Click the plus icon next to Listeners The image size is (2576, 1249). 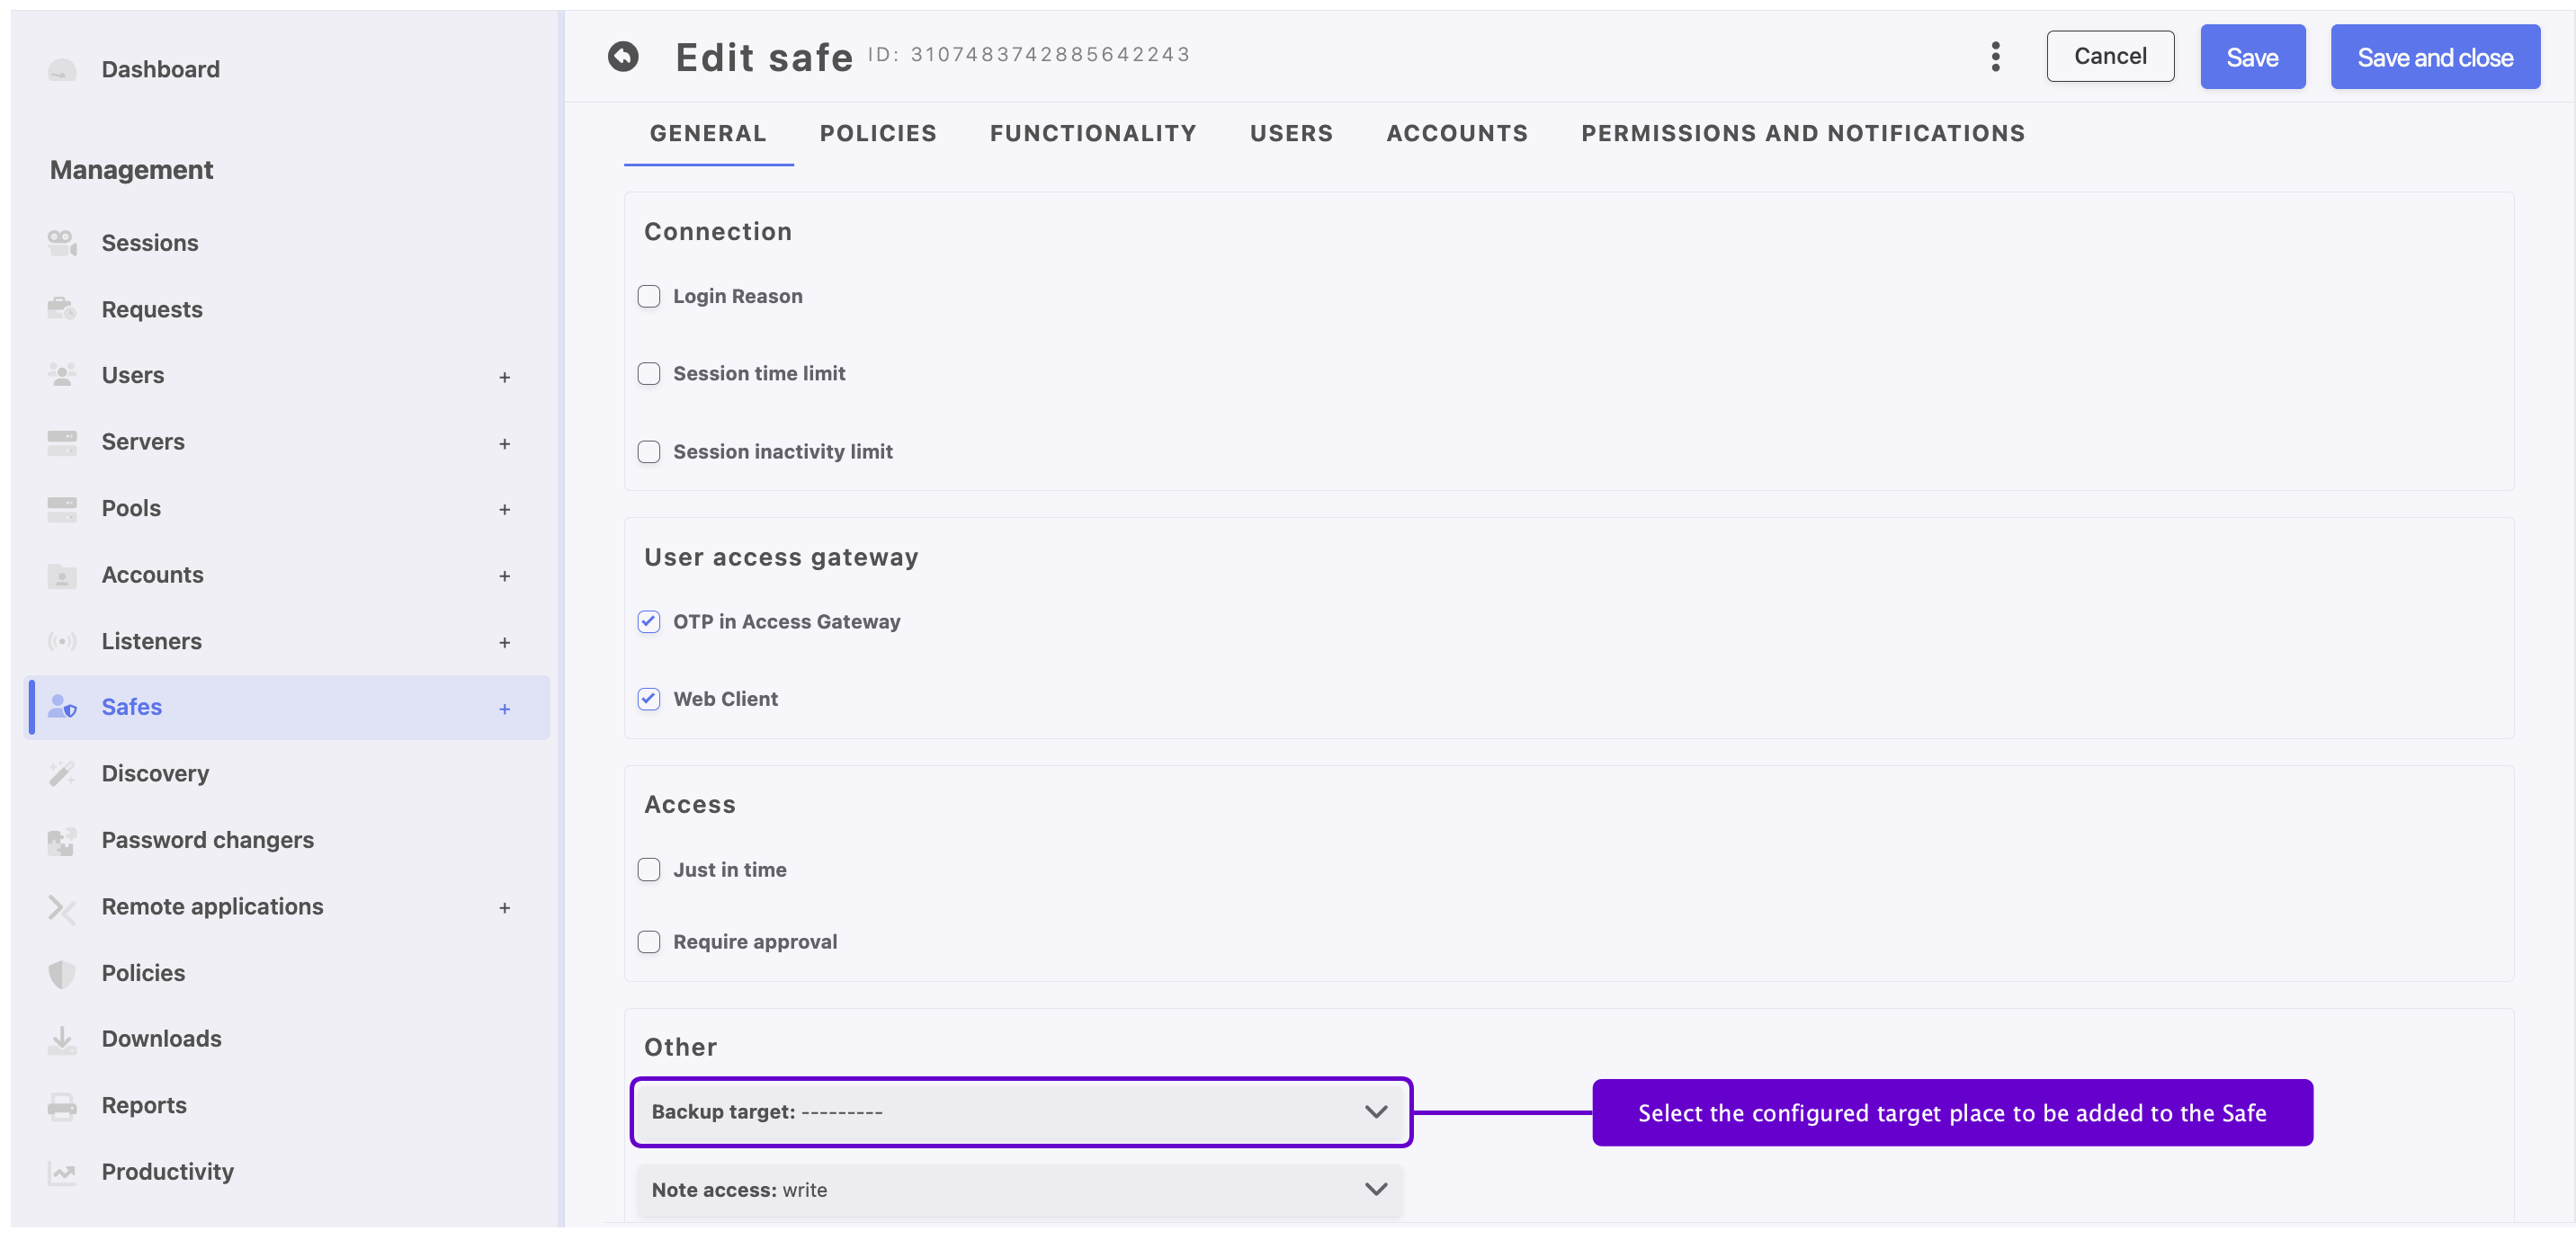(505, 642)
